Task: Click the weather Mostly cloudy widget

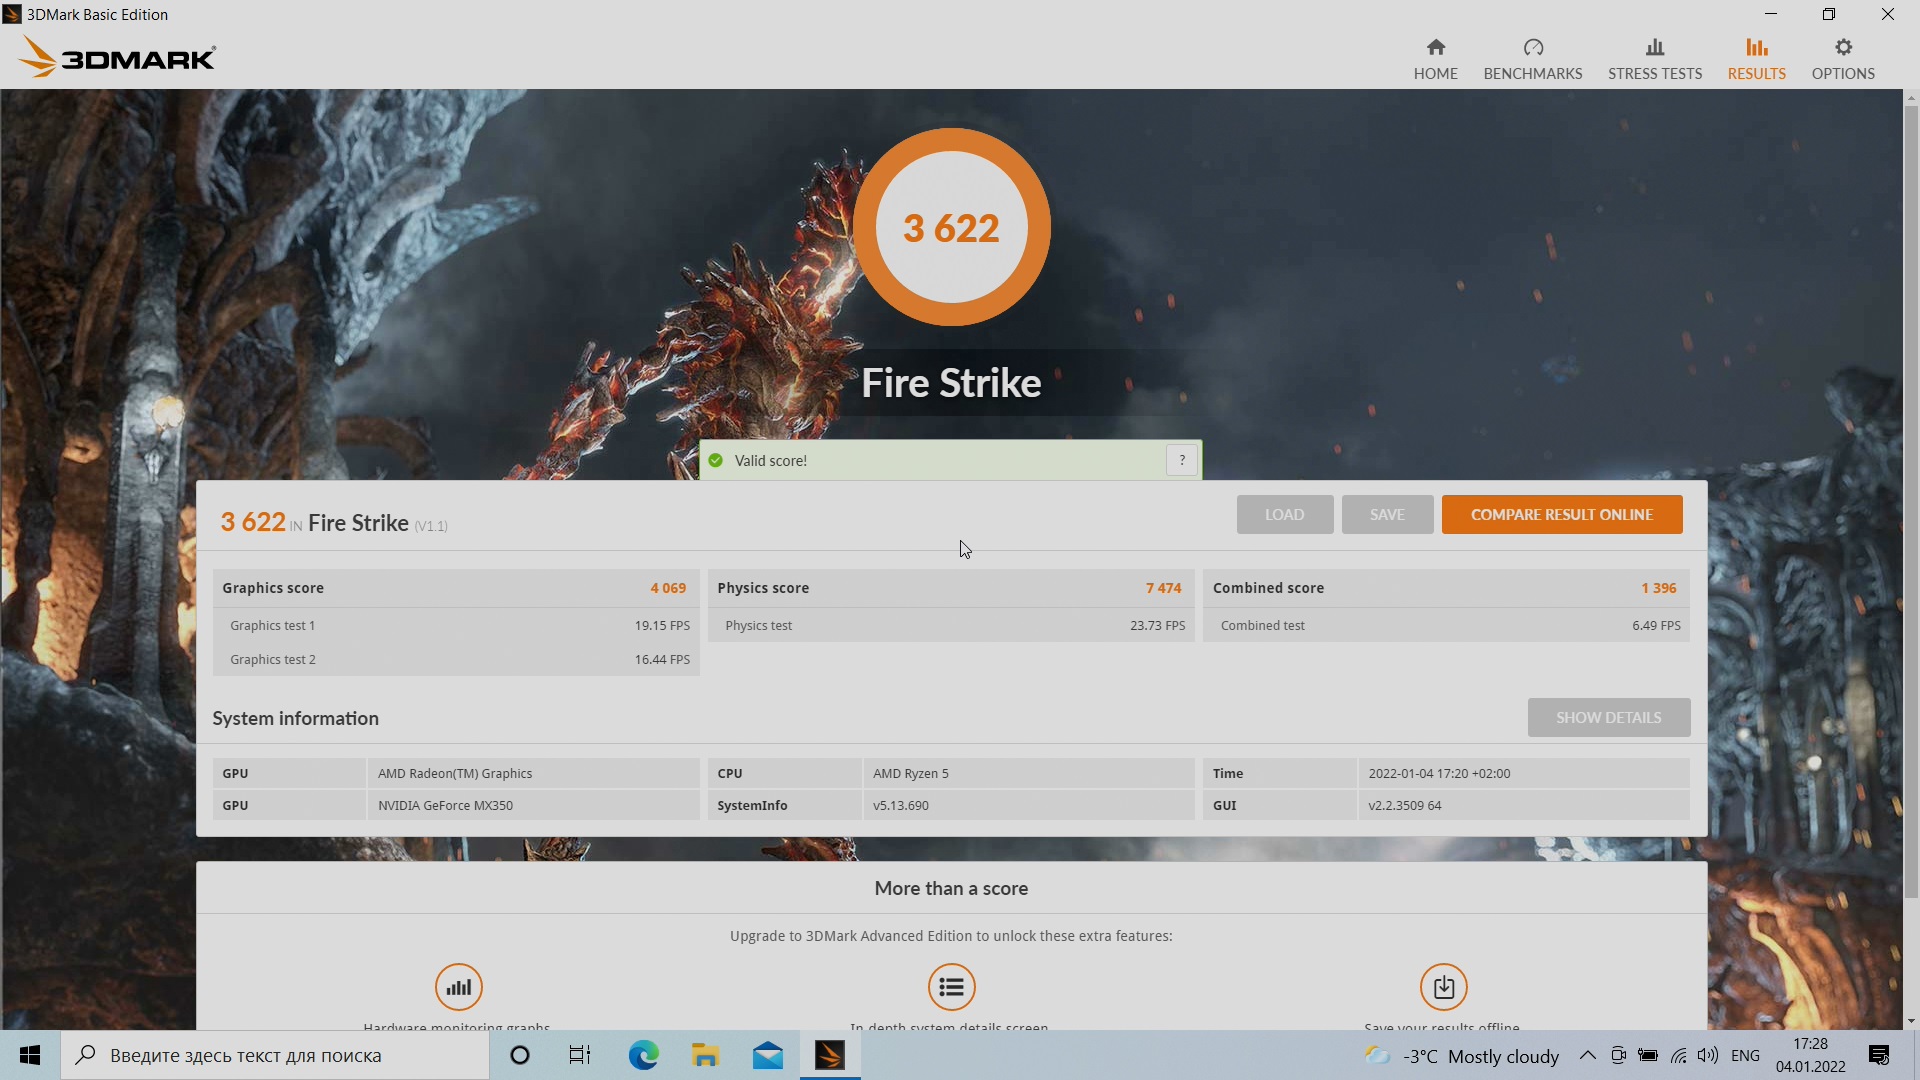Action: [1462, 1056]
